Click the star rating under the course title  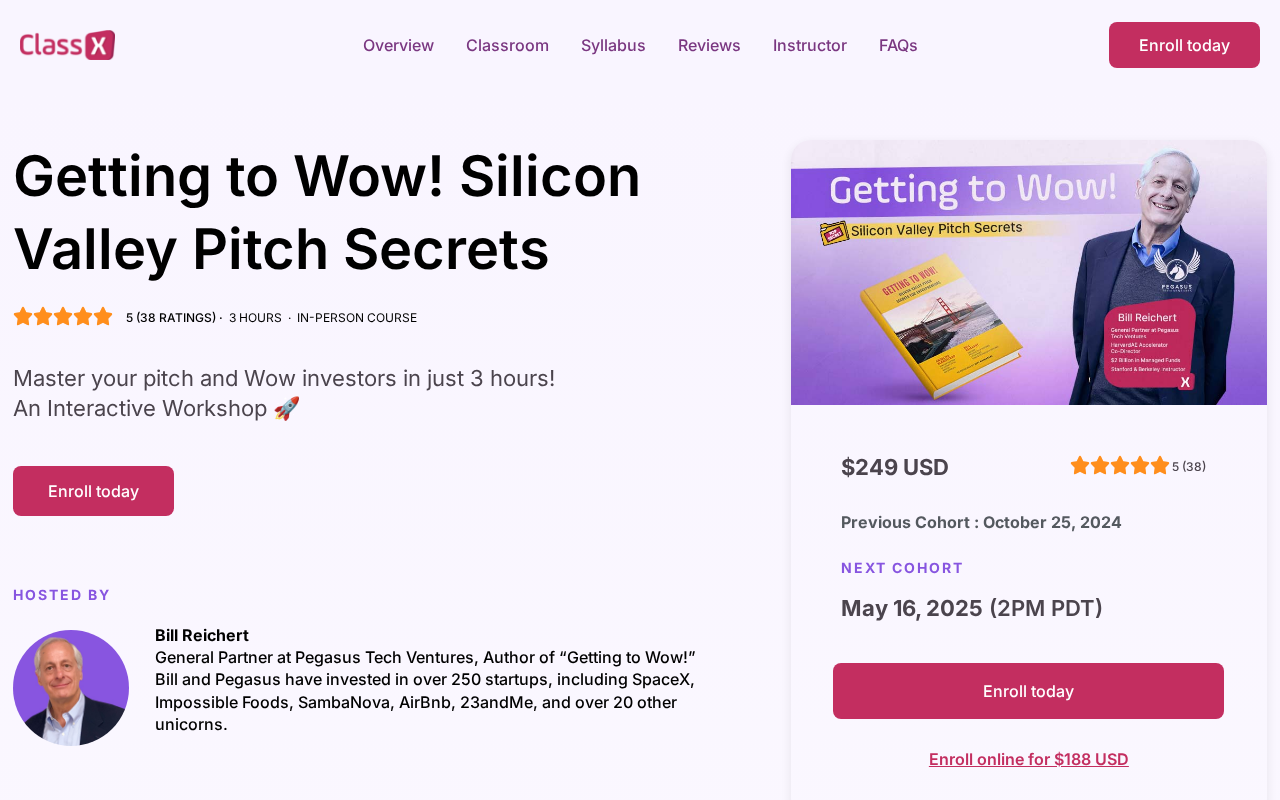(x=63, y=317)
